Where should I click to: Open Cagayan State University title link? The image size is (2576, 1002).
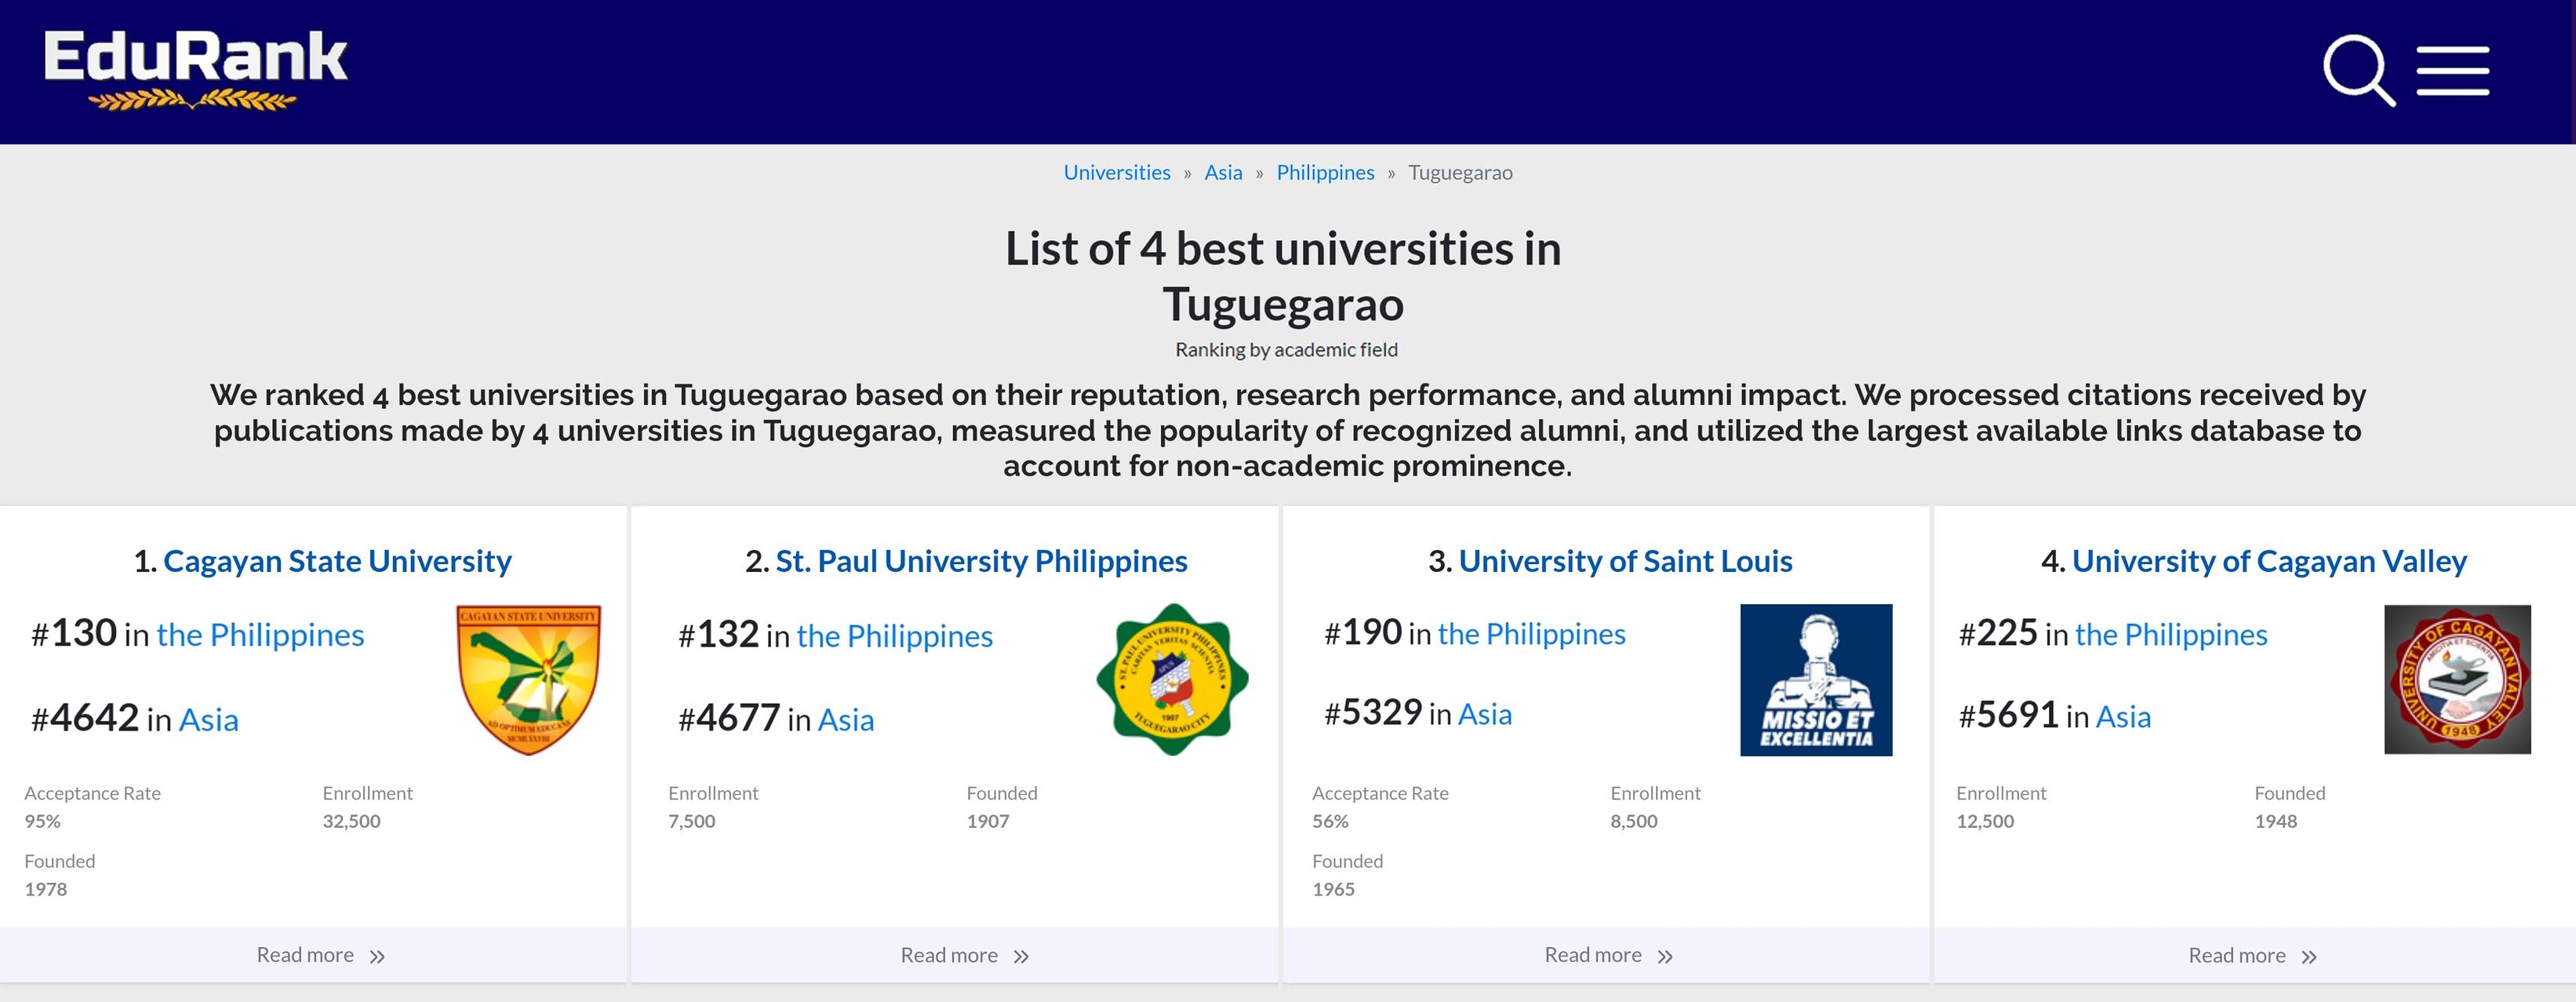coord(337,561)
